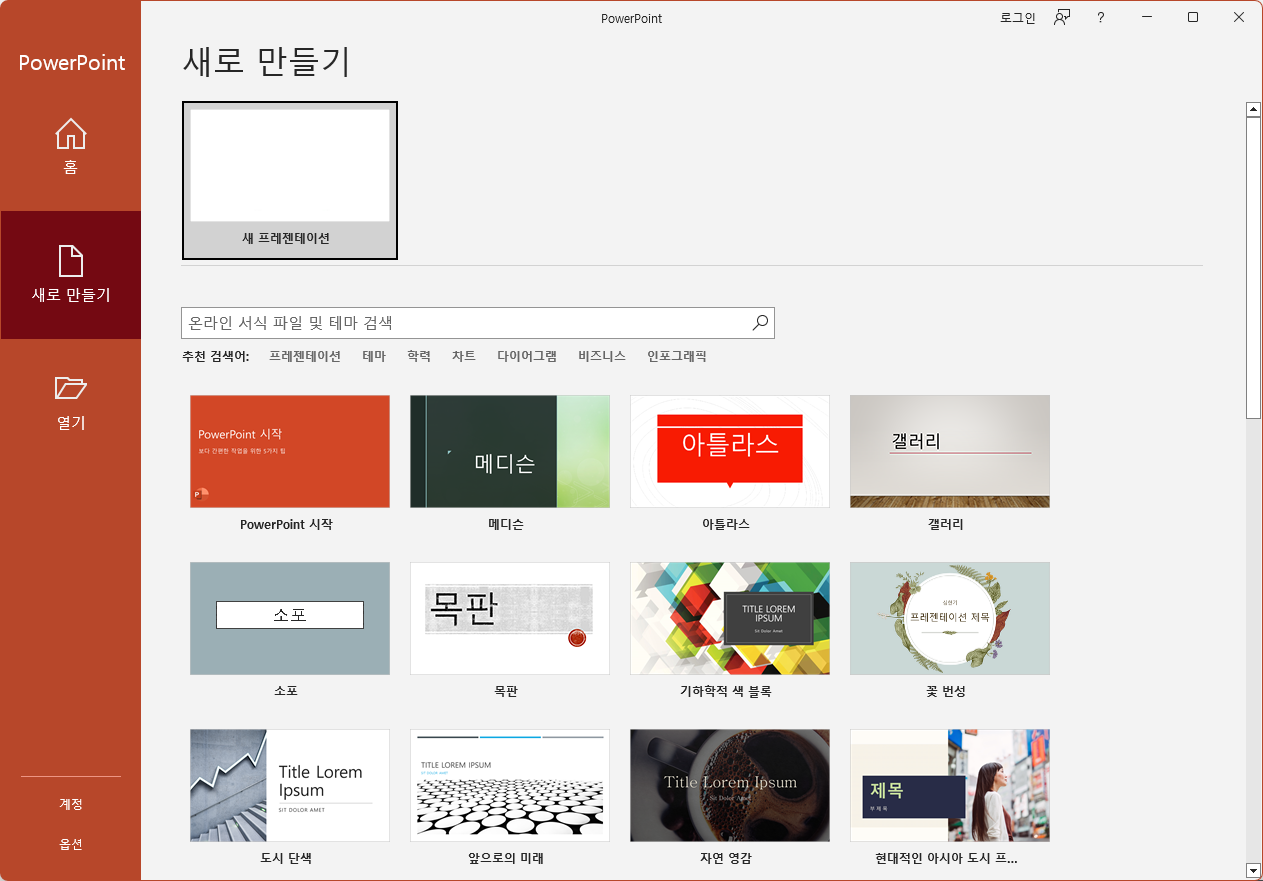Create a blank 새 프레젠테이션
1263x881 pixels.
point(290,180)
